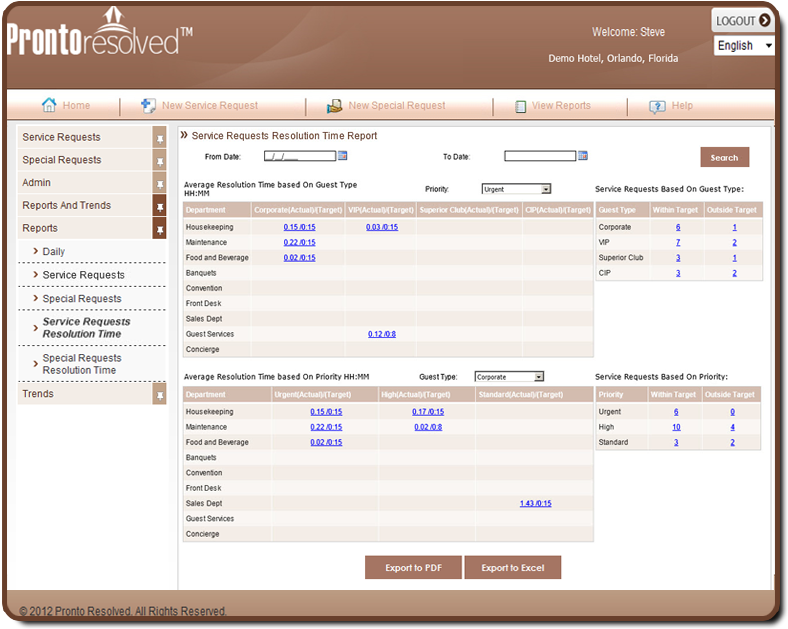The image size is (788, 629).
Task: Toggle pin for Admin panel
Action: pyautogui.click(x=159, y=183)
